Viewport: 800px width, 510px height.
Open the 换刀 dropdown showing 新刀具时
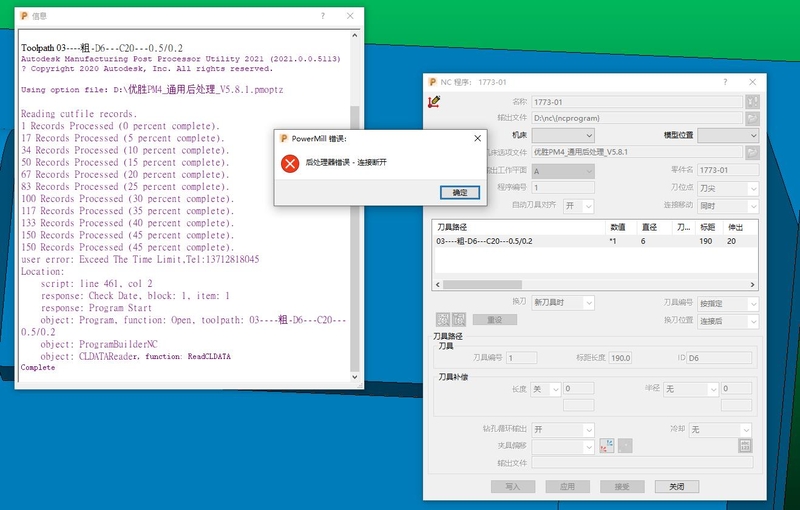[x=562, y=302]
